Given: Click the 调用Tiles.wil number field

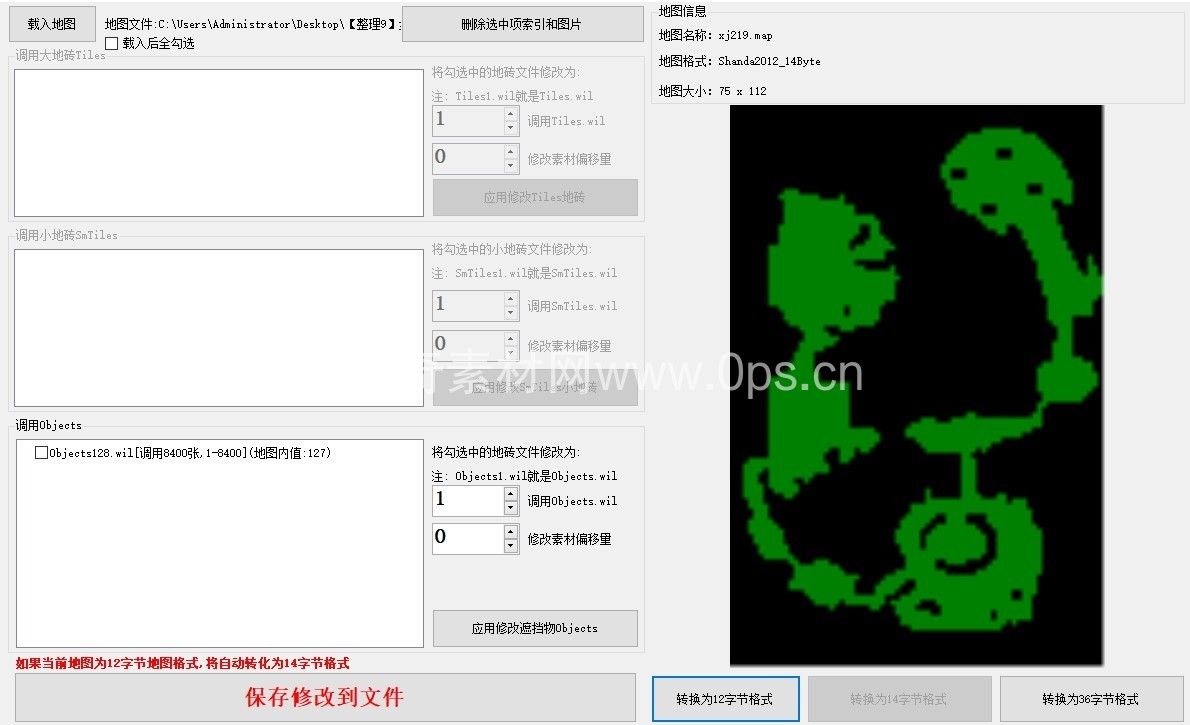Looking at the screenshot, I should 467,121.
